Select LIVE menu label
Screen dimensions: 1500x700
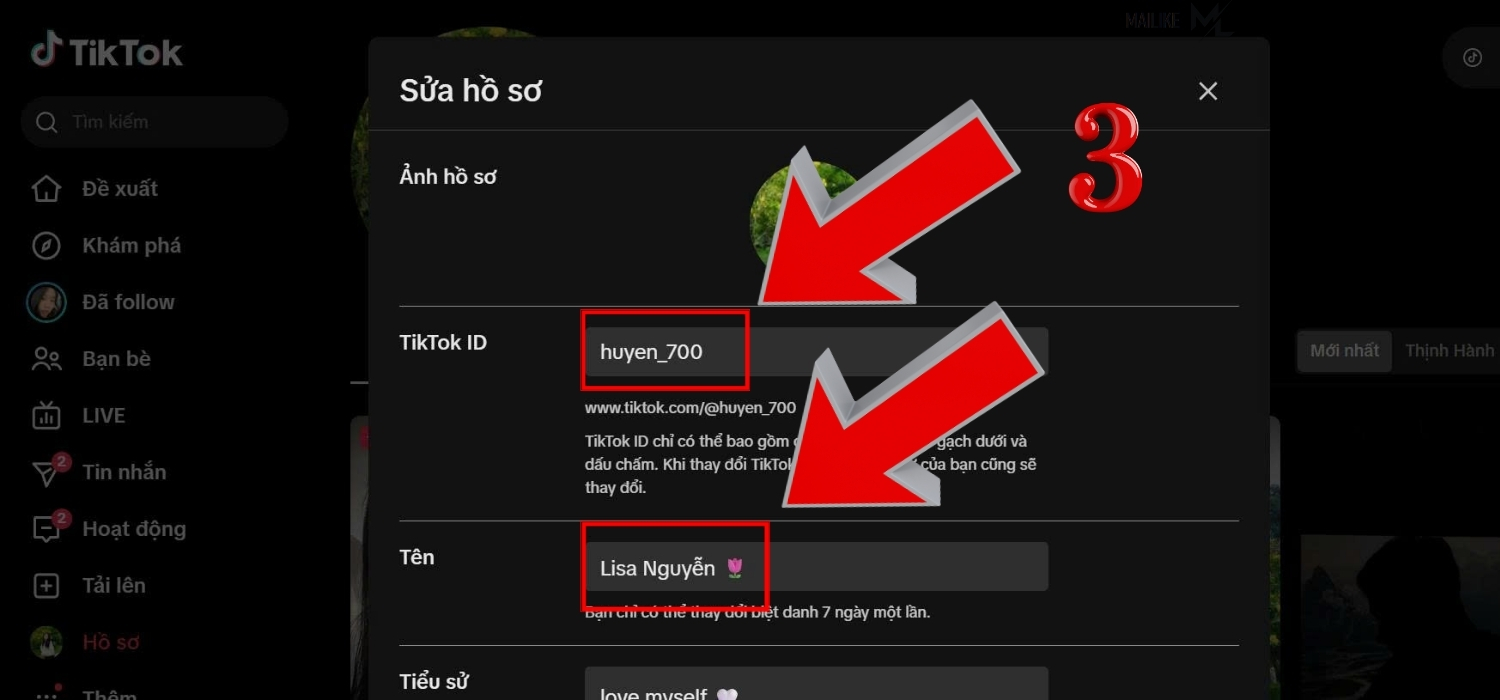tap(104, 416)
